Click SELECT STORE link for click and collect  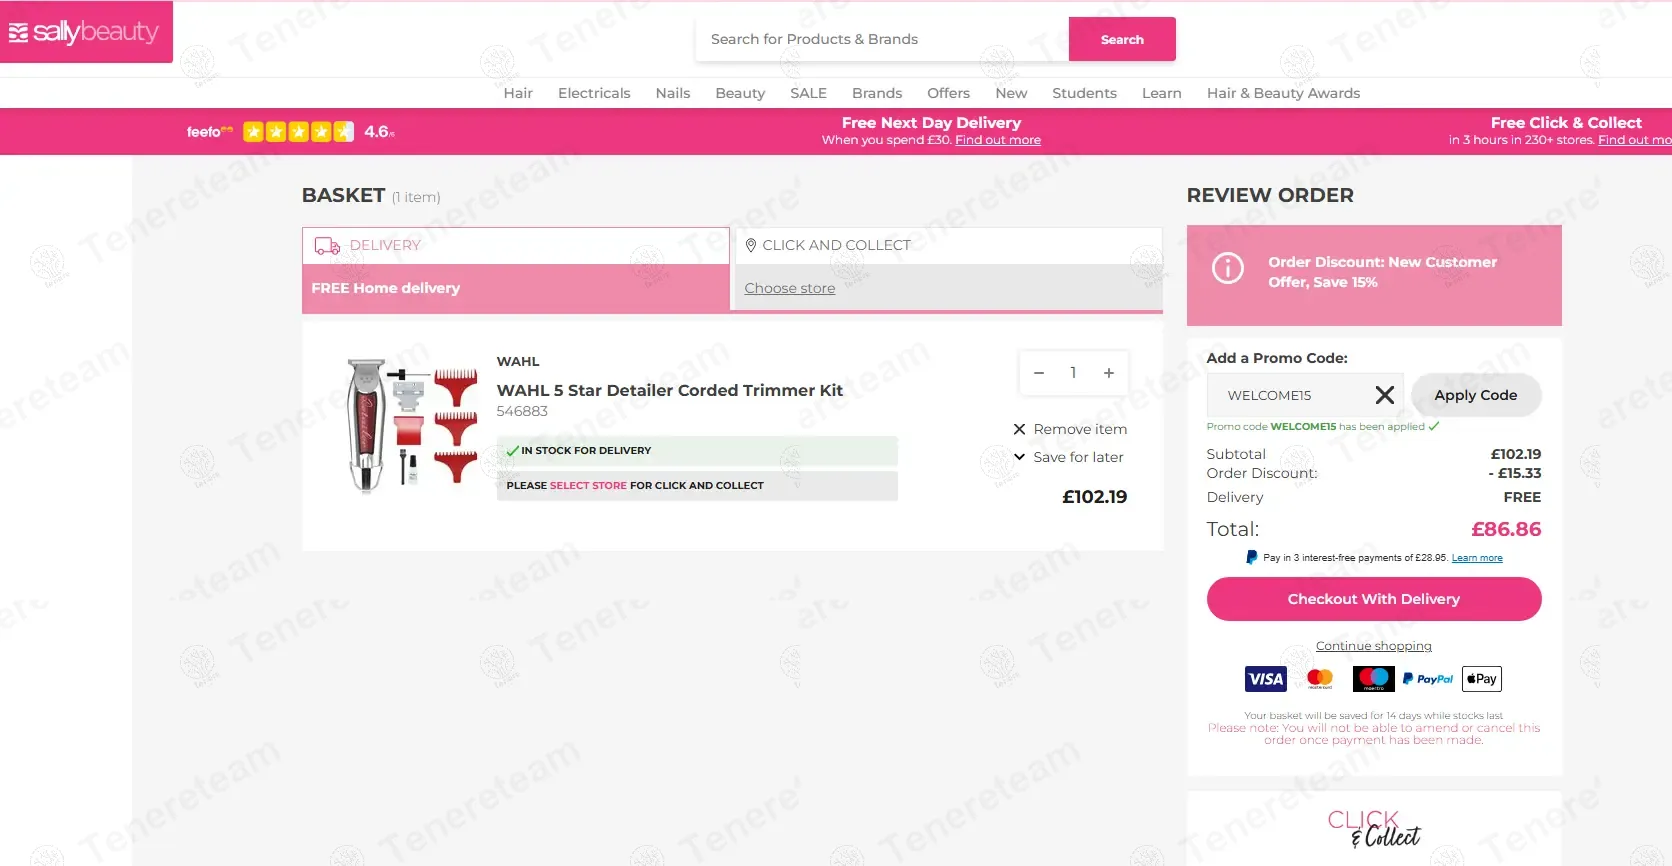click(x=588, y=485)
